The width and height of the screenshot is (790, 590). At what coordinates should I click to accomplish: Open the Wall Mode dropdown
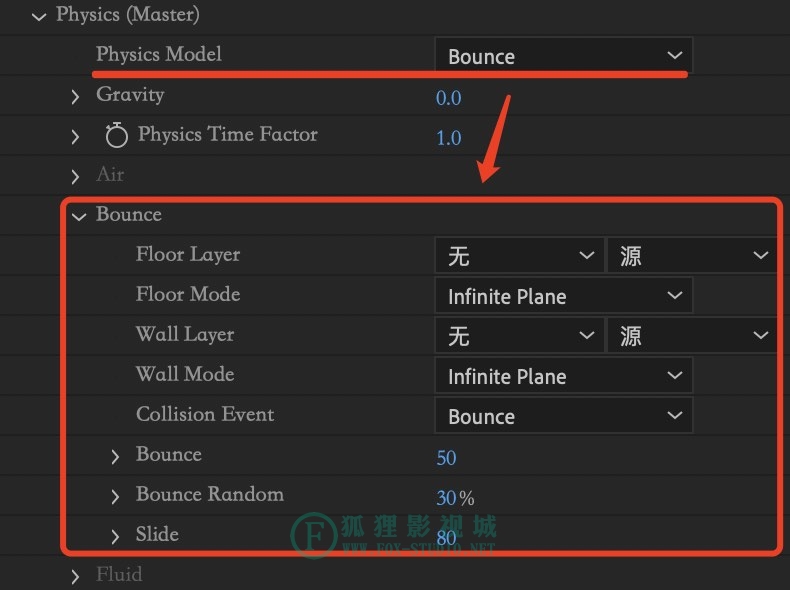click(563, 375)
